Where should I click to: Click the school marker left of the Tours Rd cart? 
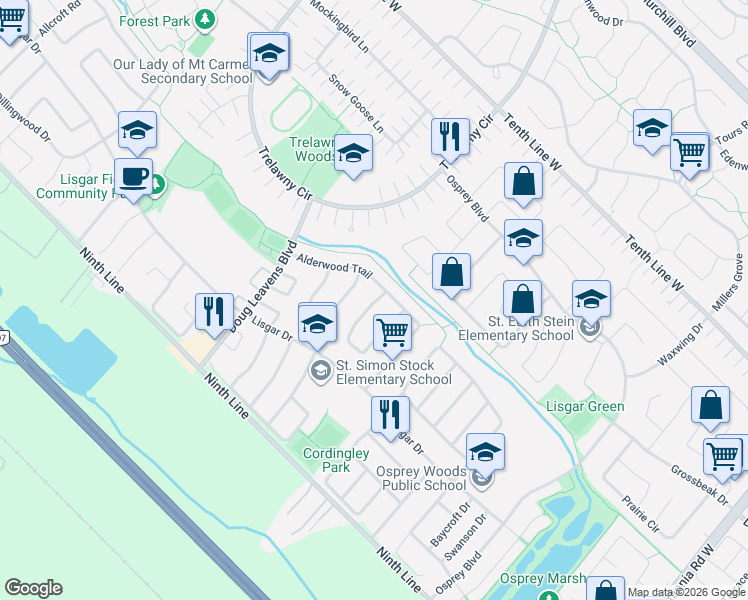coord(652,131)
